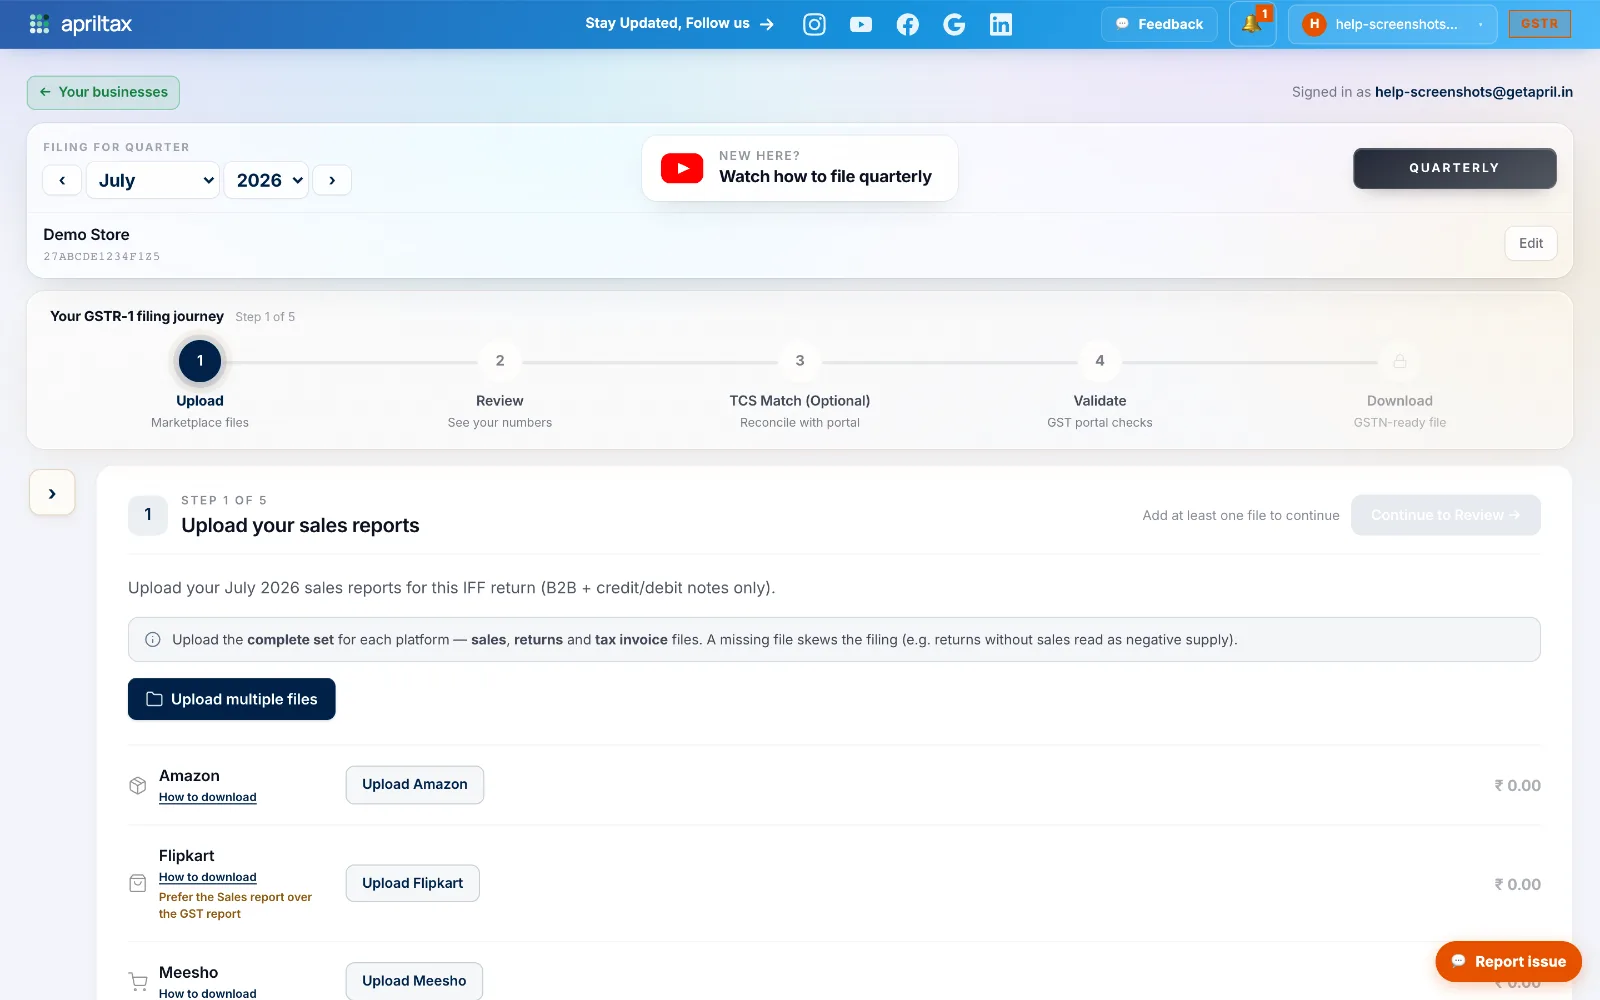Click the Meesho cart icon
The image size is (1600, 1000).
point(138,981)
